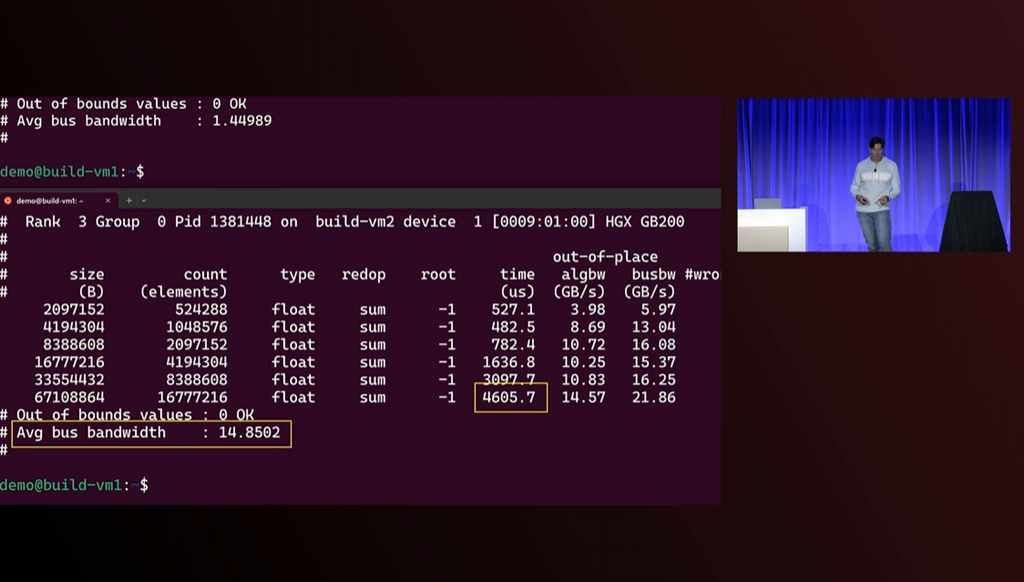The height and width of the screenshot is (582, 1024).
Task: Click the device id '[0009:01:00]' text
Action: coord(543,222)
